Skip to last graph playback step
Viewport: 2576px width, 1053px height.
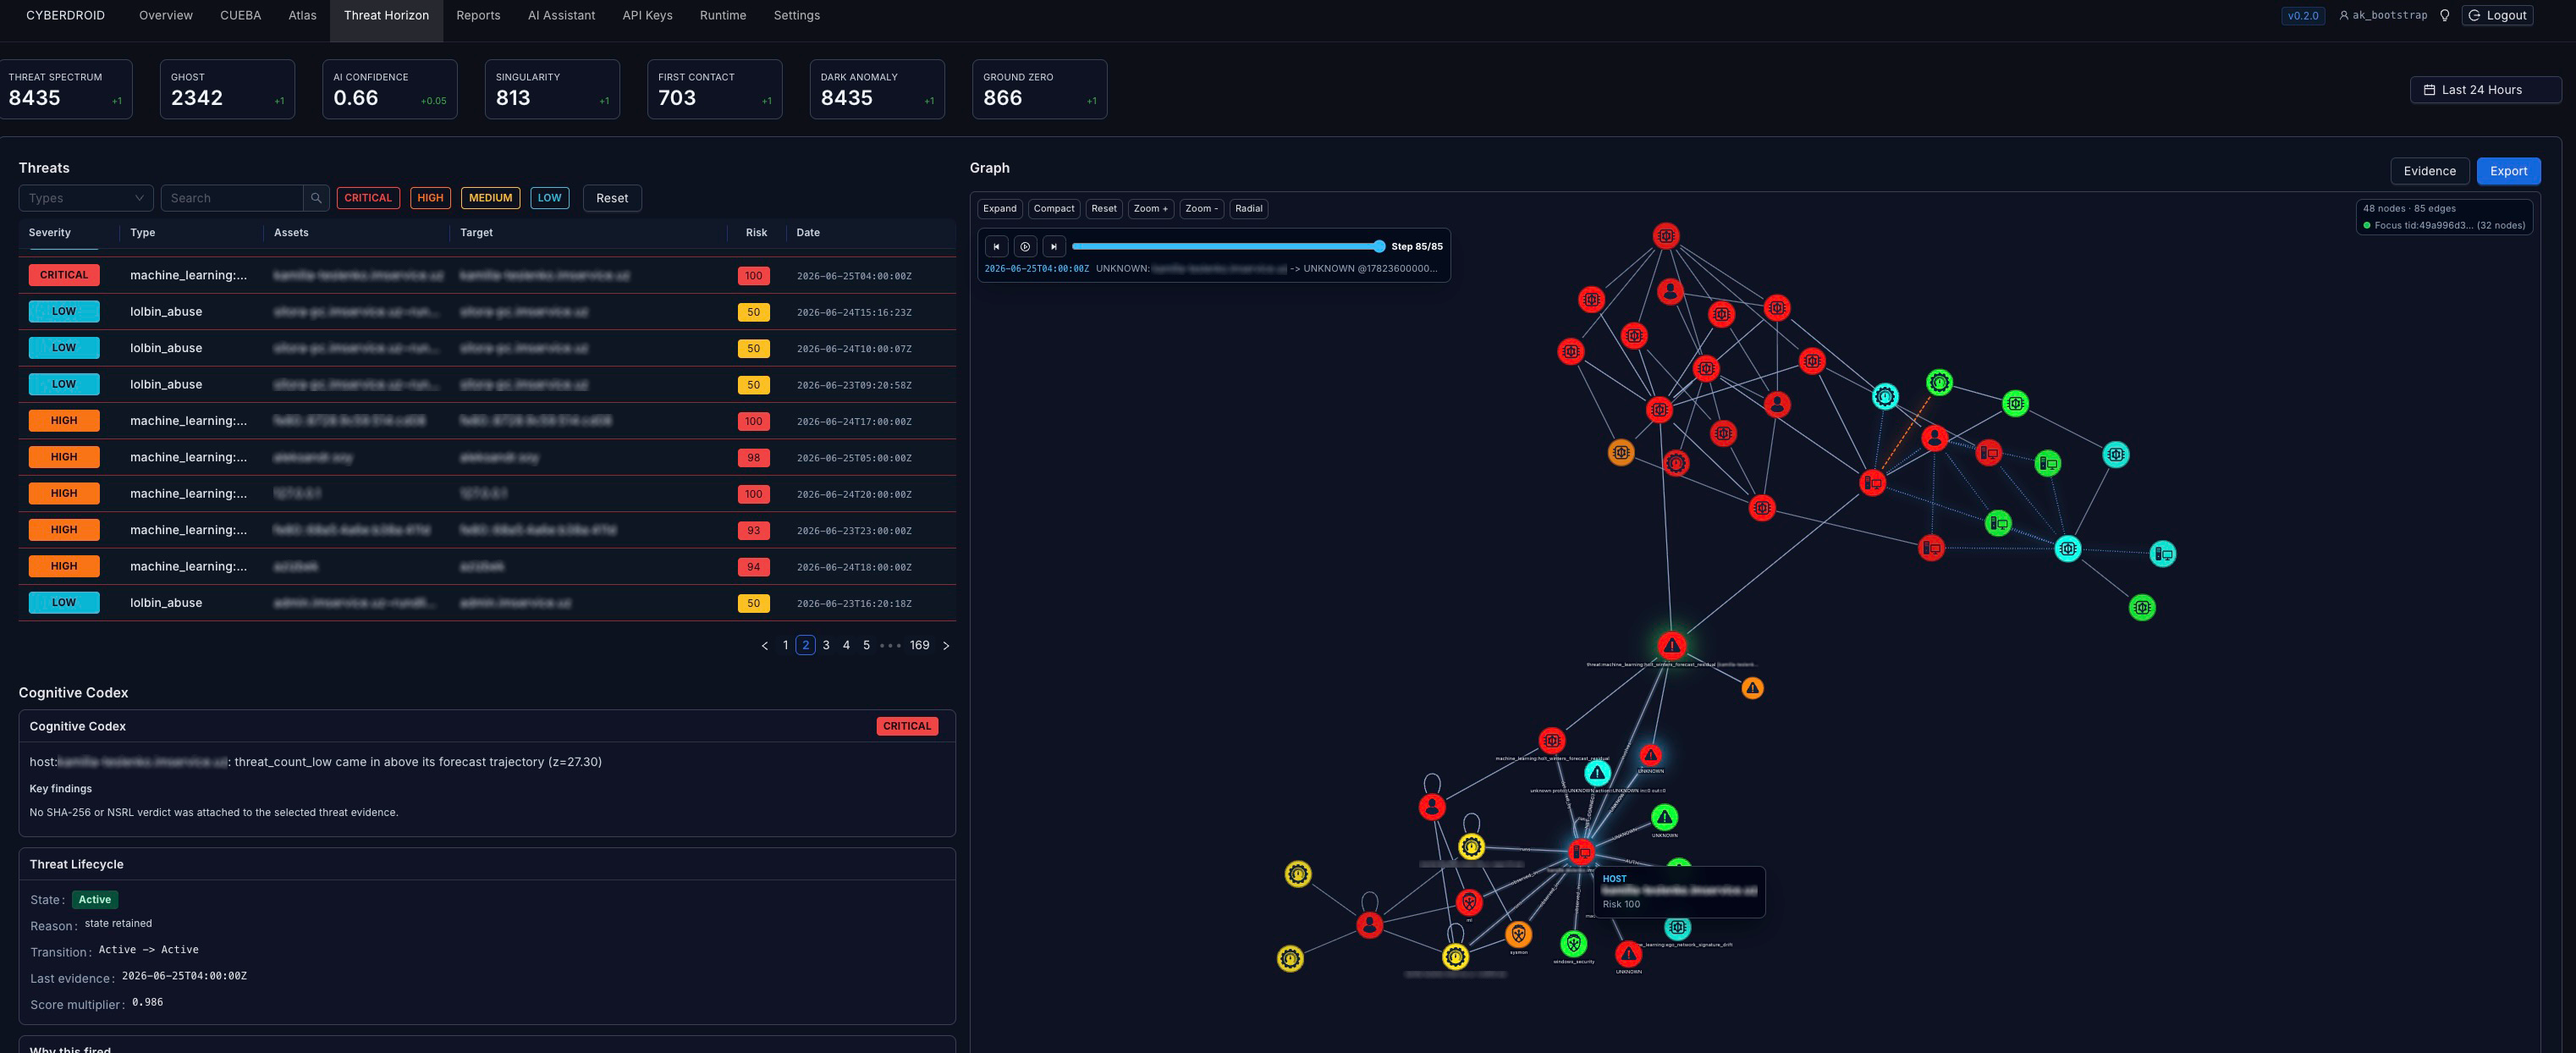click(x=1054, y=246)
